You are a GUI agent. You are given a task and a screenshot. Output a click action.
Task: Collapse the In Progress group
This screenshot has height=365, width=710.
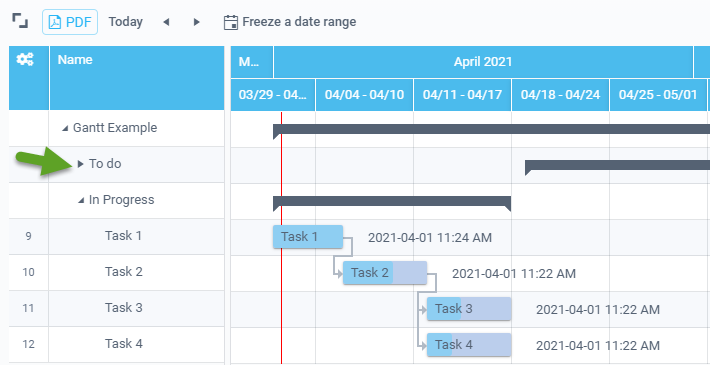[x=81, y=200]
